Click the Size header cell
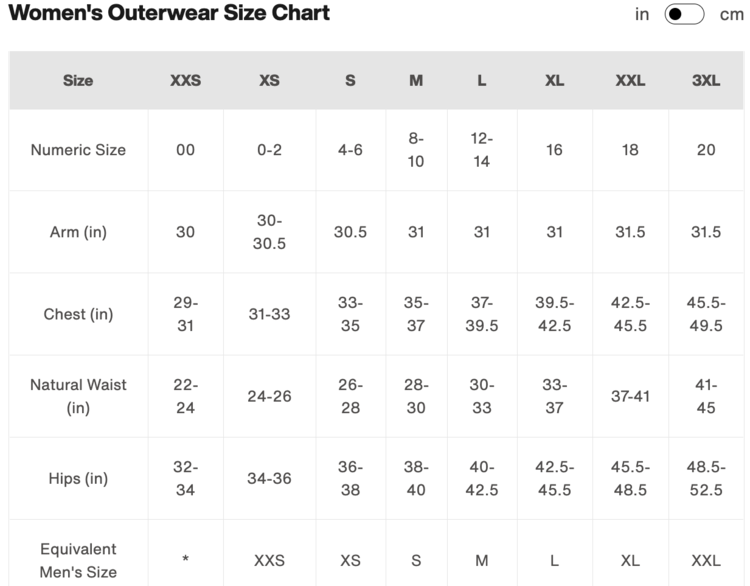 (x=78, y=81)
